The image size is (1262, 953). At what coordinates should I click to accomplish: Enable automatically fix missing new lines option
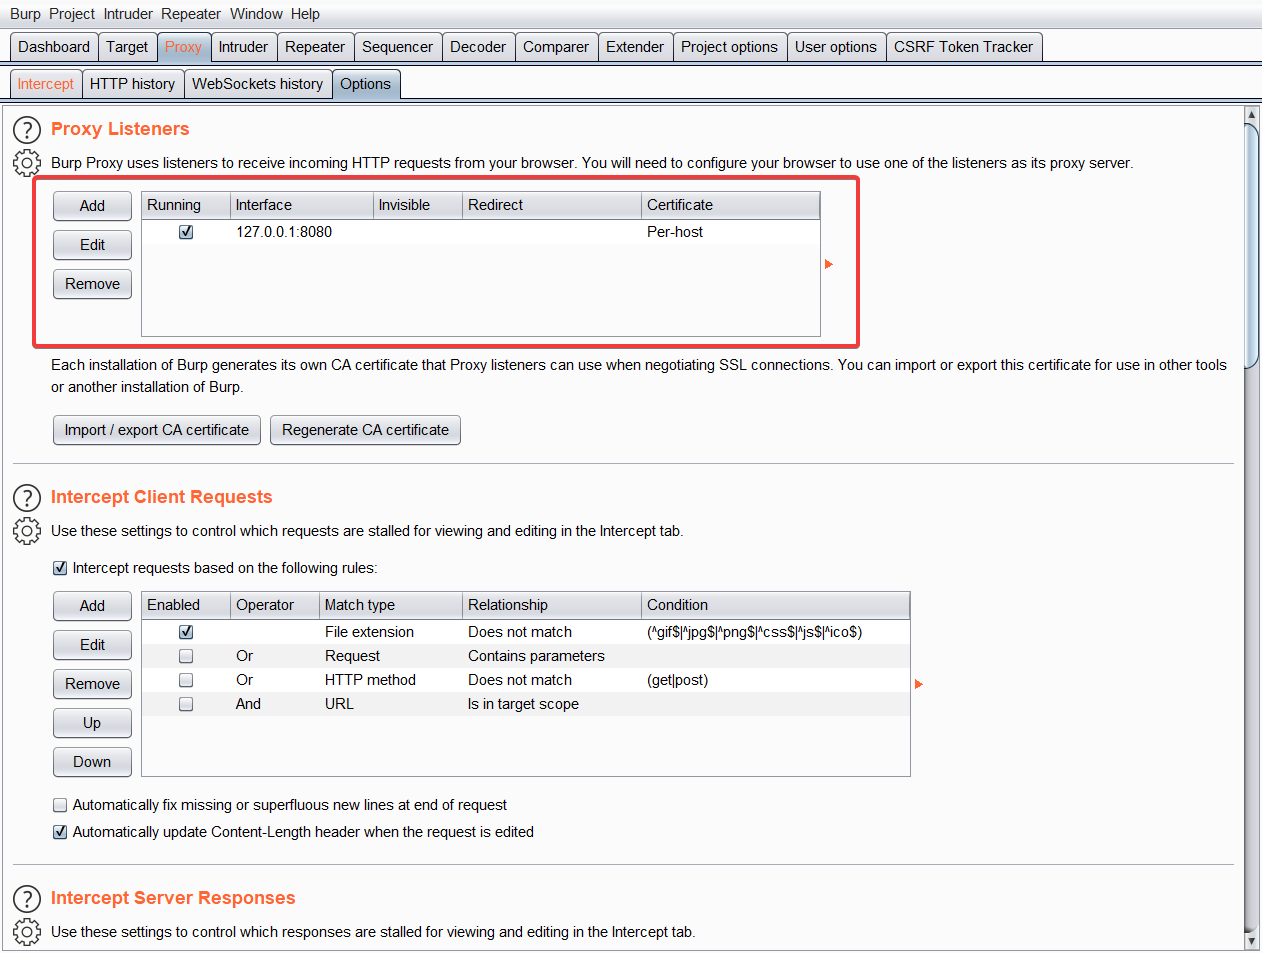click(x=60, y=805)
